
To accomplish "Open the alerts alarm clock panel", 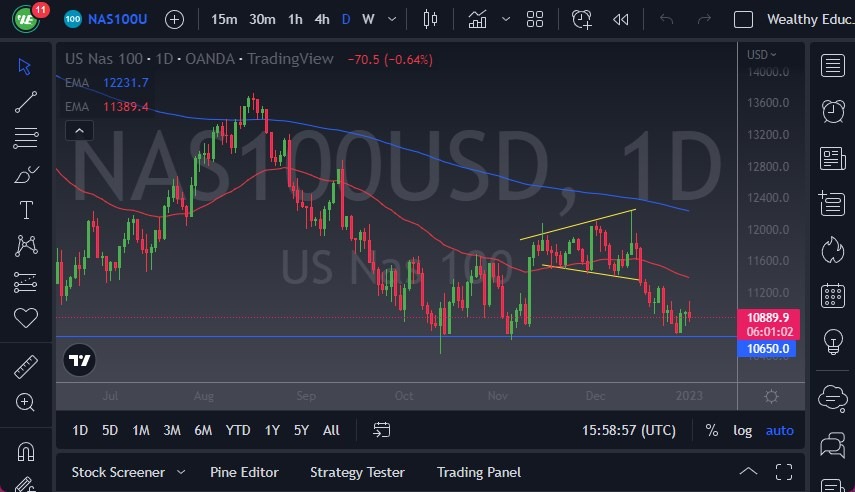I will click(832, 111).
